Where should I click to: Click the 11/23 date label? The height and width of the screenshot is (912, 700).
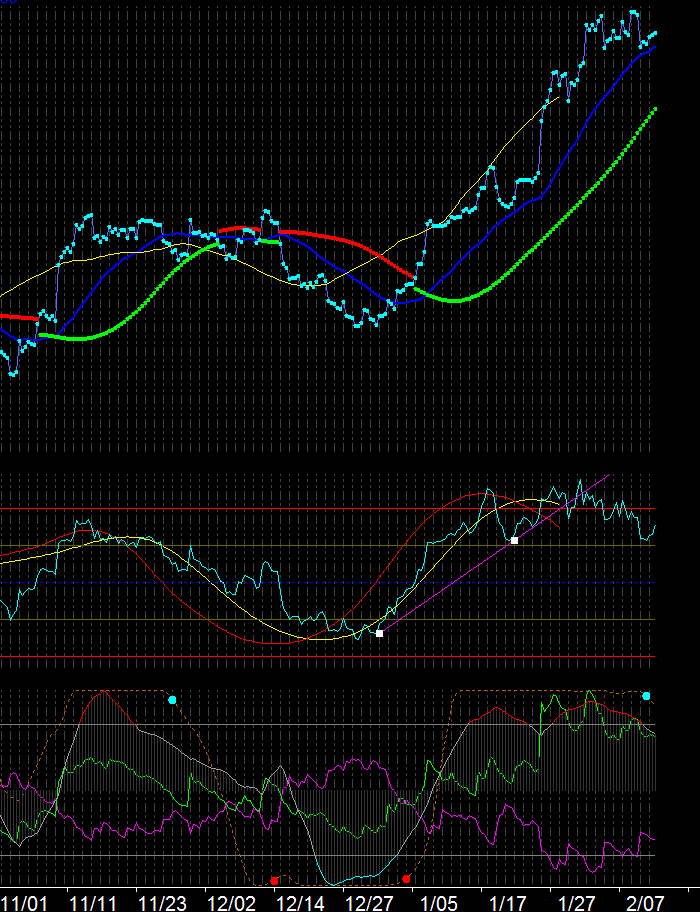click(x=162, y=903)
